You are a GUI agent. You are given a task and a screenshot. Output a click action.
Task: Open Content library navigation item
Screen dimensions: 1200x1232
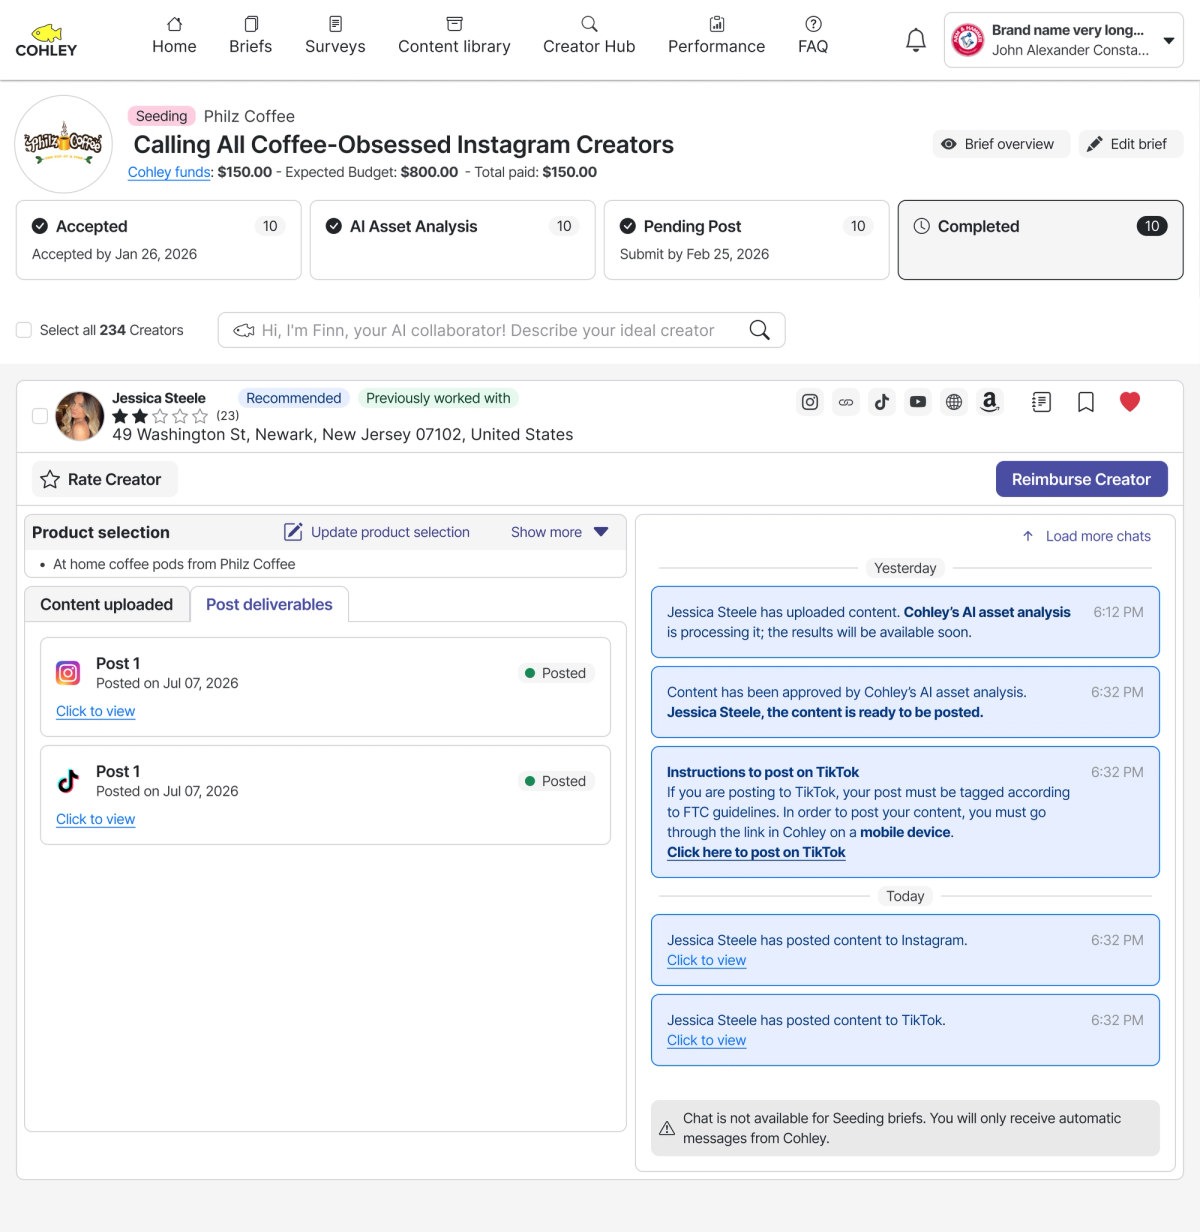click(454, 36)
